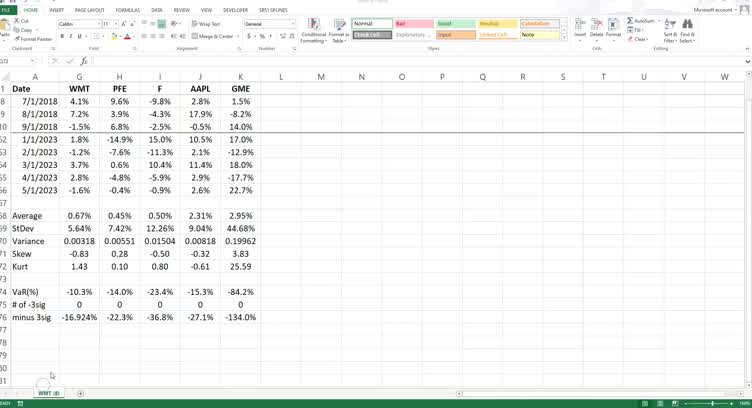The width and height of the screenshot is (752, 408).
Task: Click the Insert Function fx icon
Action: (x=84, y=61)
